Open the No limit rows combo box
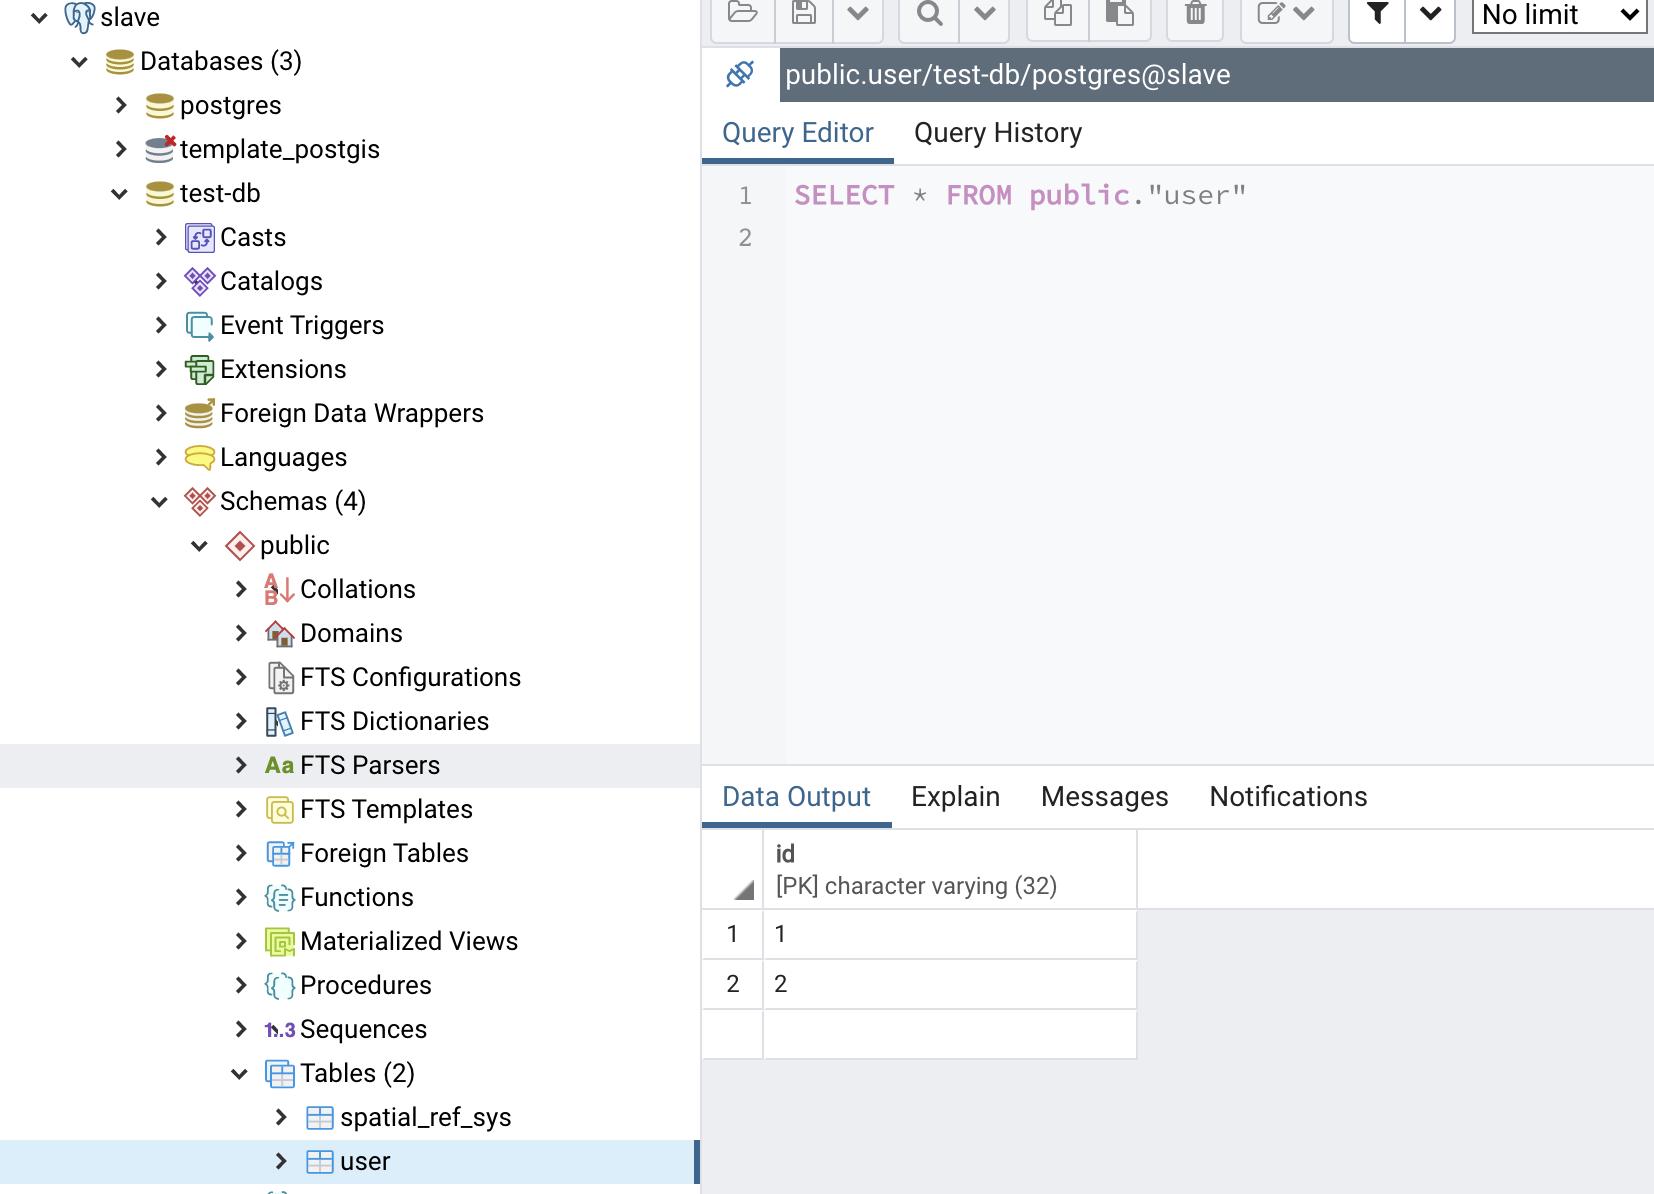Image resolution: width=1654 pixels, height=1194 pixels. [x=1559, y=15]
